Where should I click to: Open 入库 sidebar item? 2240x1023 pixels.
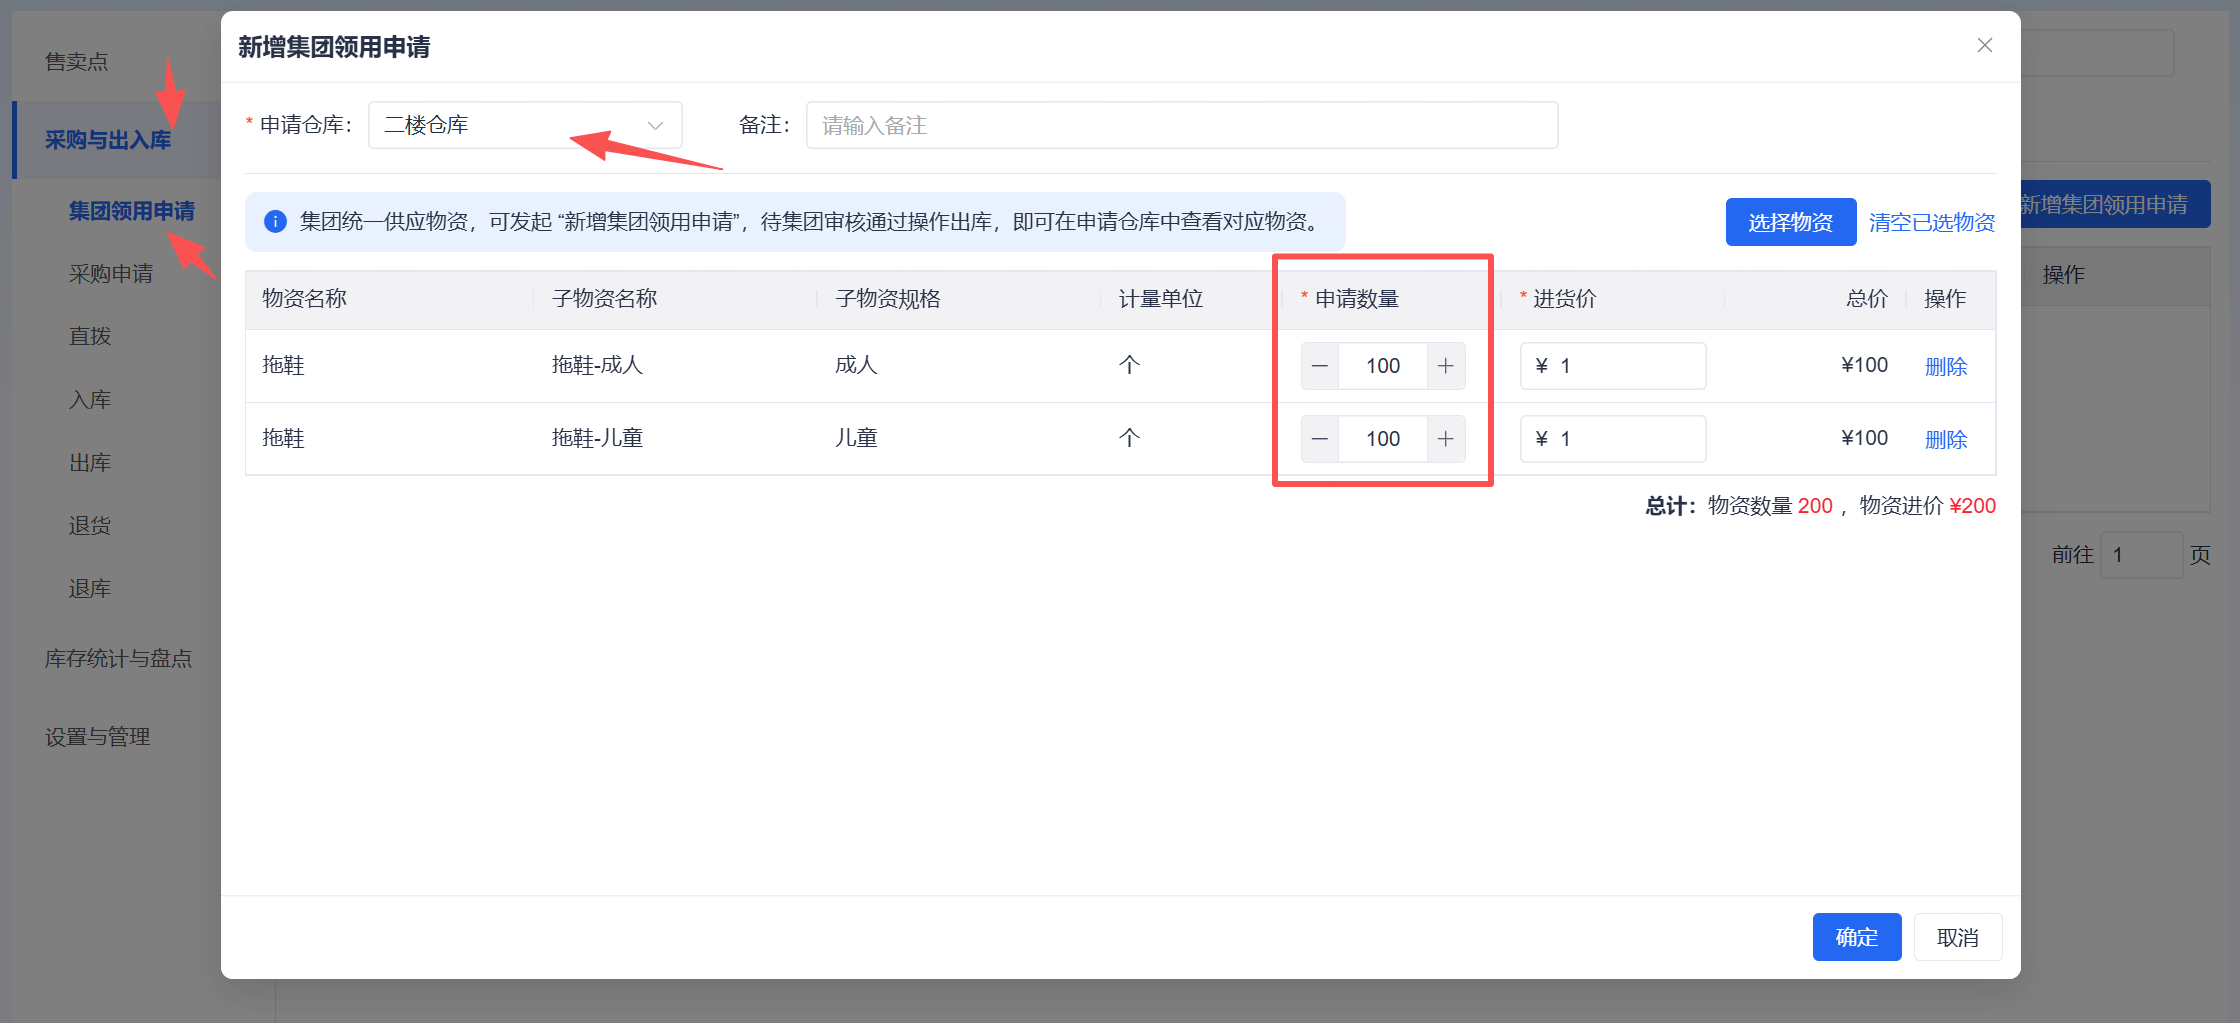90,400
